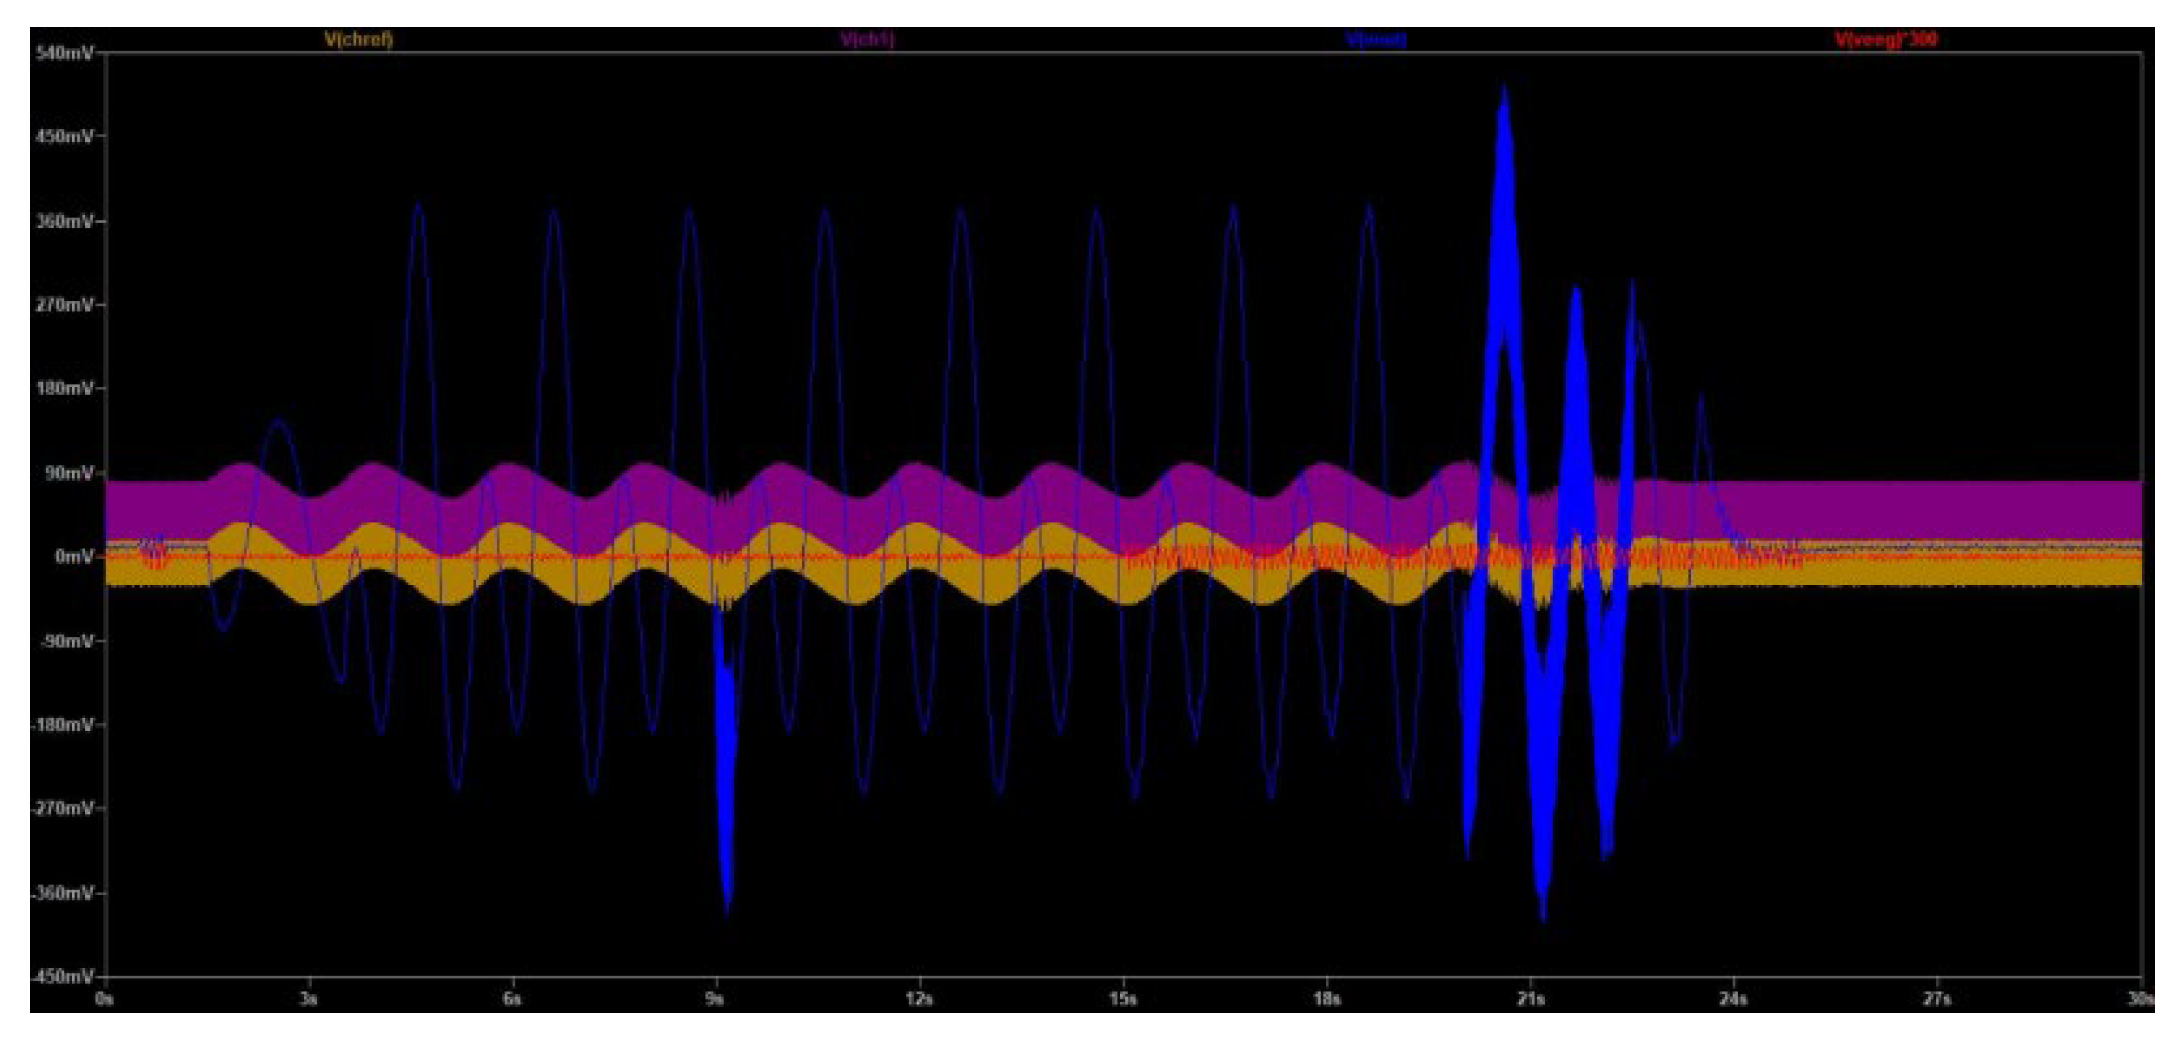
Task: Click the 18s label on time axis
Action: coord(1326,999)
